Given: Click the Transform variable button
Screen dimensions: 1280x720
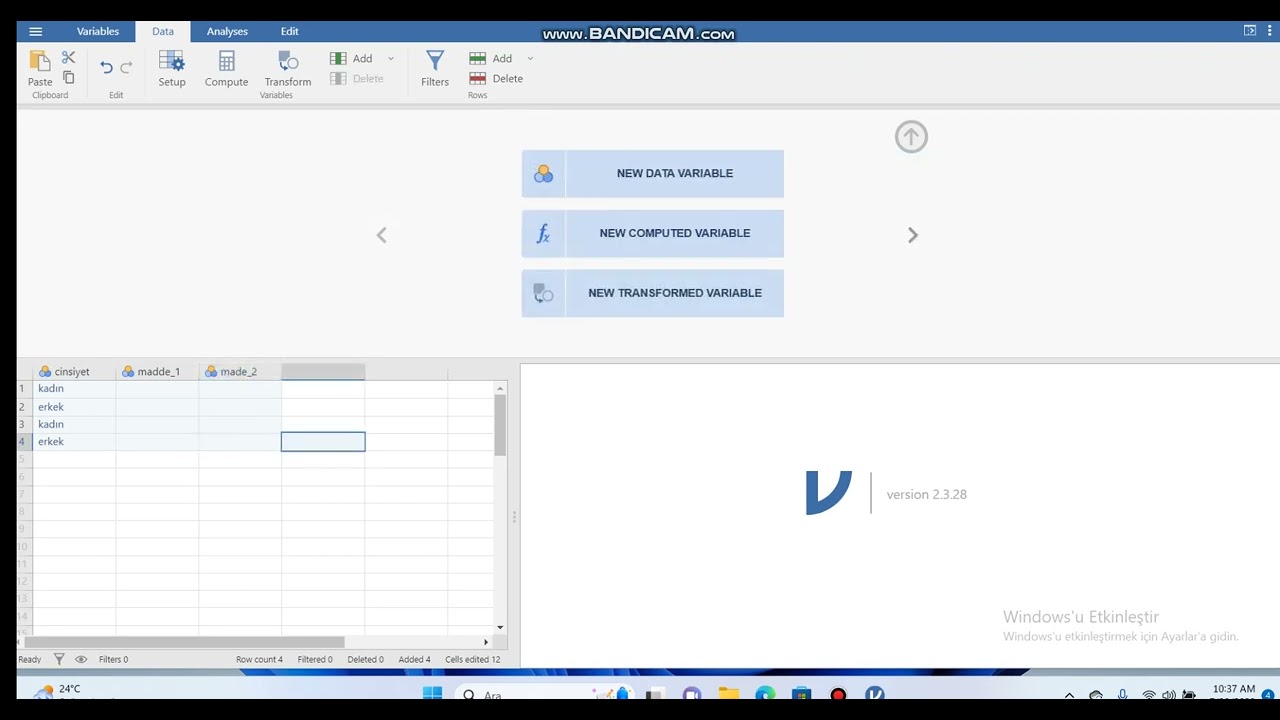Looking at the screenshot, I should point(288,69).
